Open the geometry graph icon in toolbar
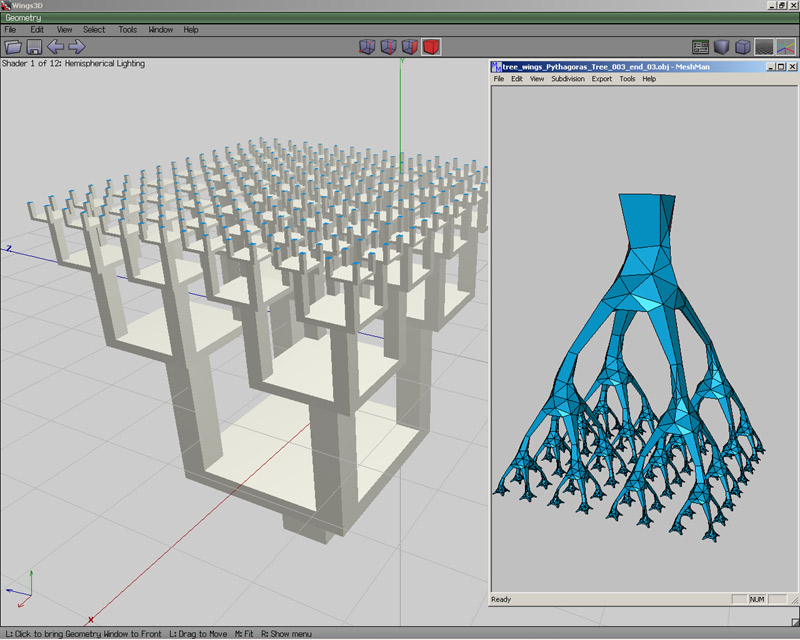800x640 pixels. coord(701,47)
